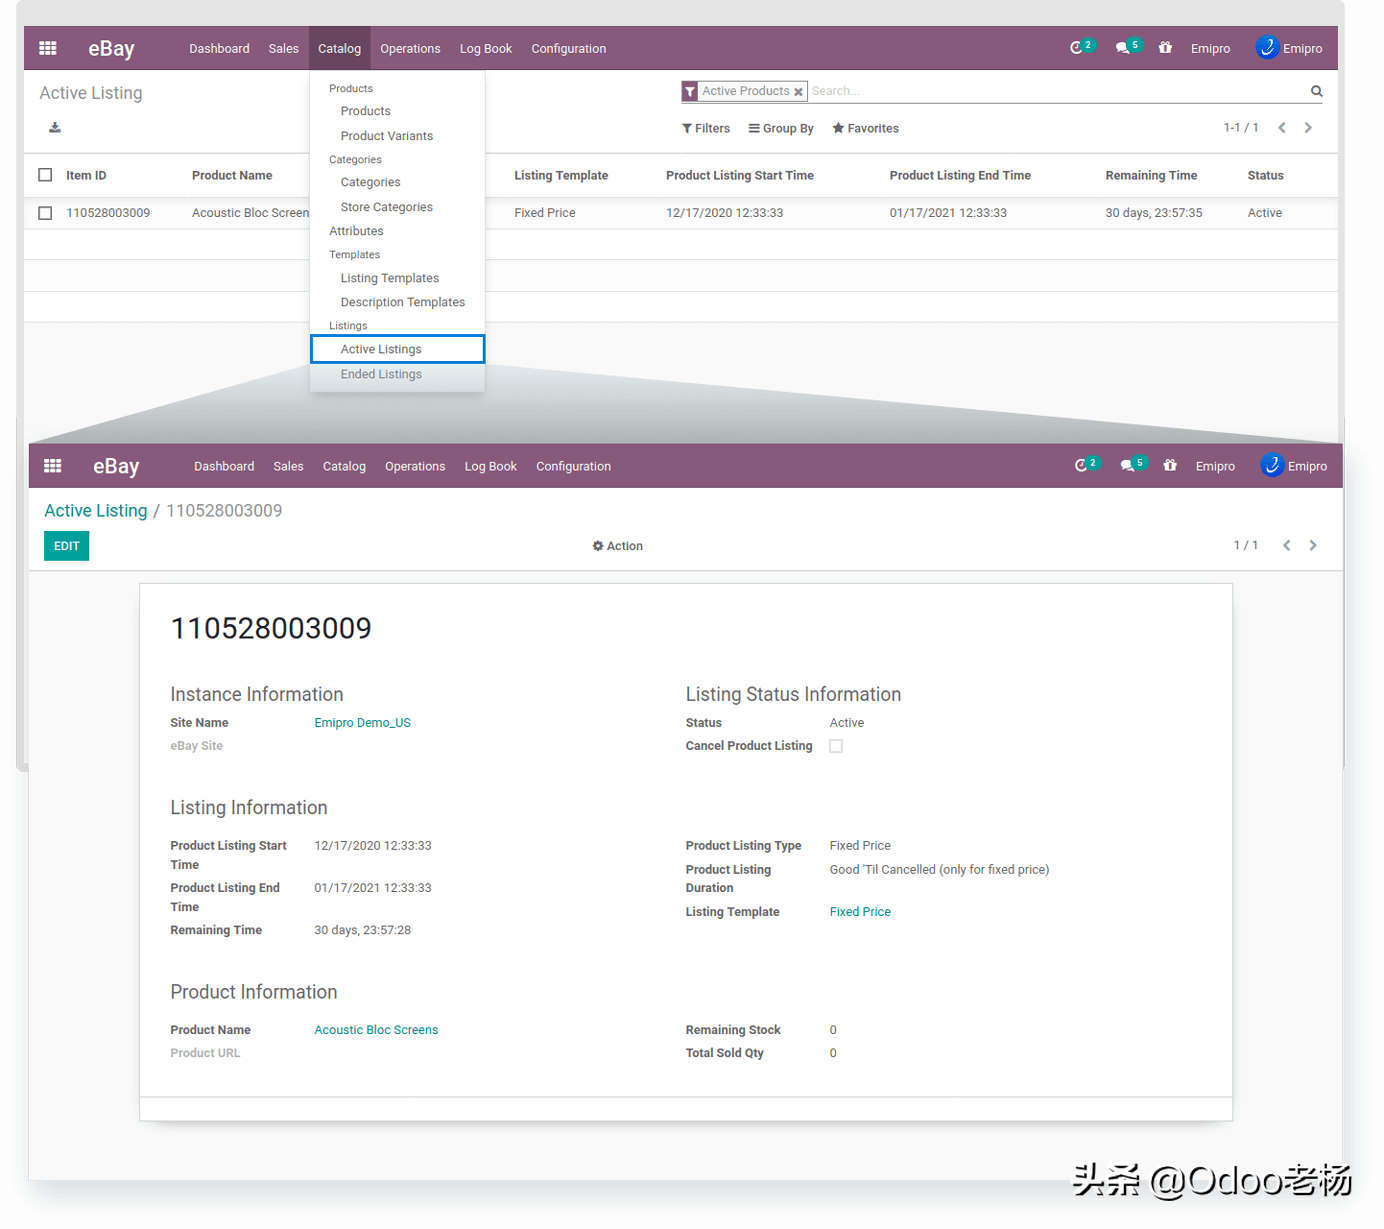Open Dashboard in top navbar

(x=219, y=48)
